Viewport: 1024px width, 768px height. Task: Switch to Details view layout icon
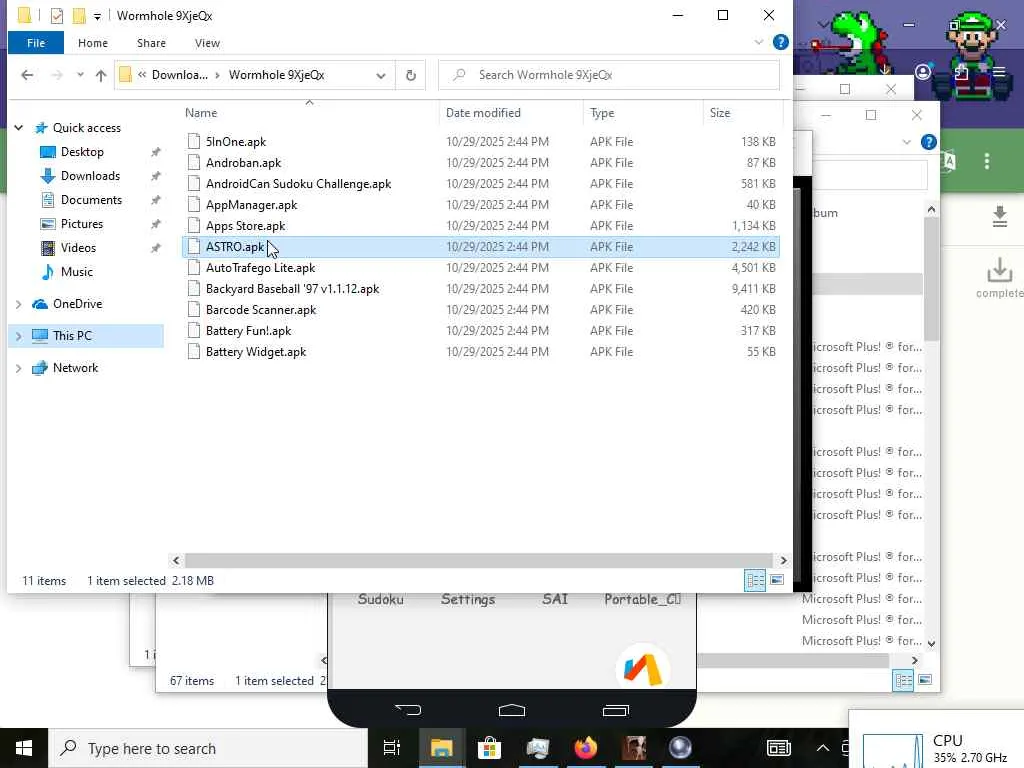click(755, 580)
